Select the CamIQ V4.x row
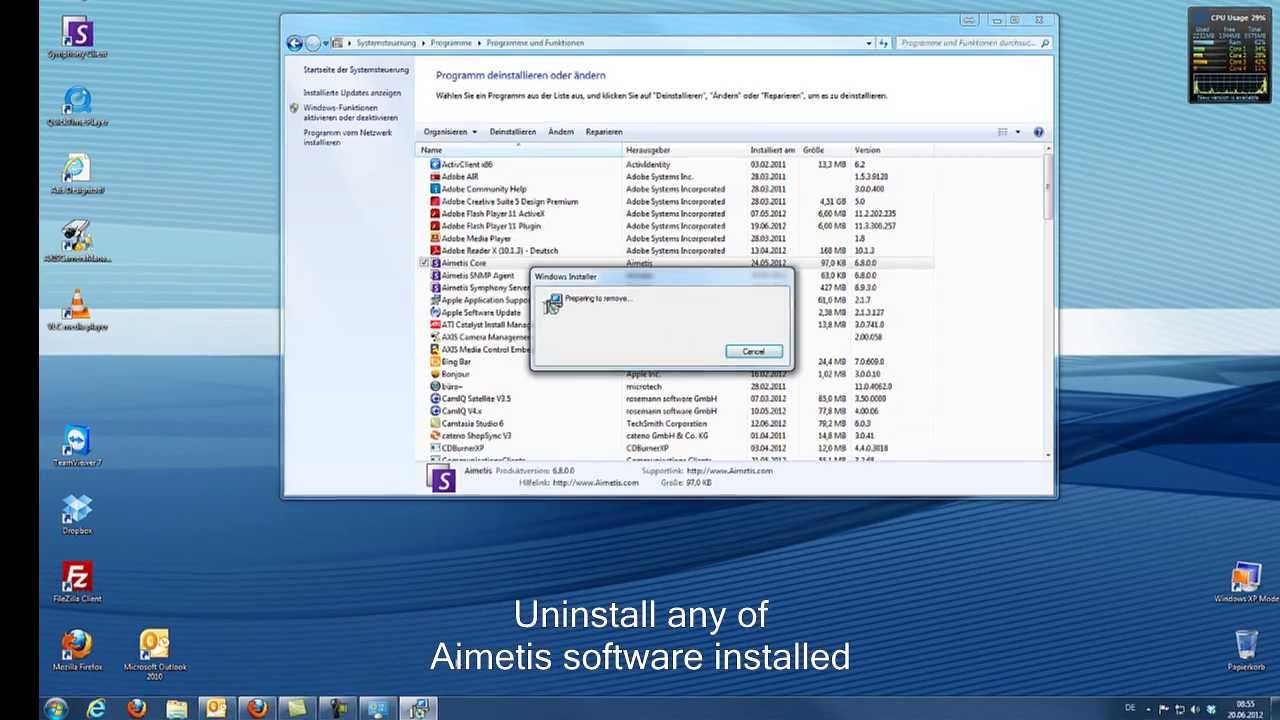Screen dimensions: 1280x720 675,411
